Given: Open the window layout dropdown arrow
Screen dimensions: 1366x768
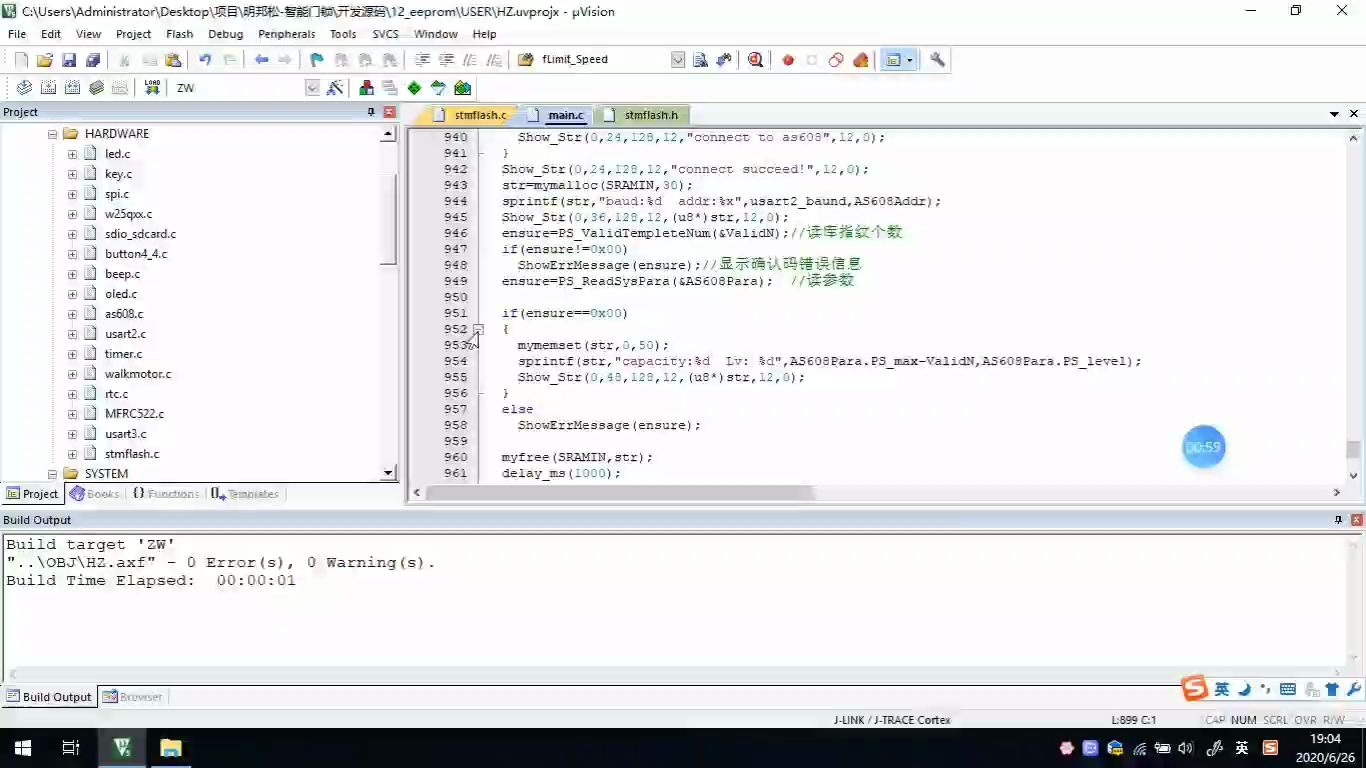Looking at the screenshot, I should click(909, 60).
